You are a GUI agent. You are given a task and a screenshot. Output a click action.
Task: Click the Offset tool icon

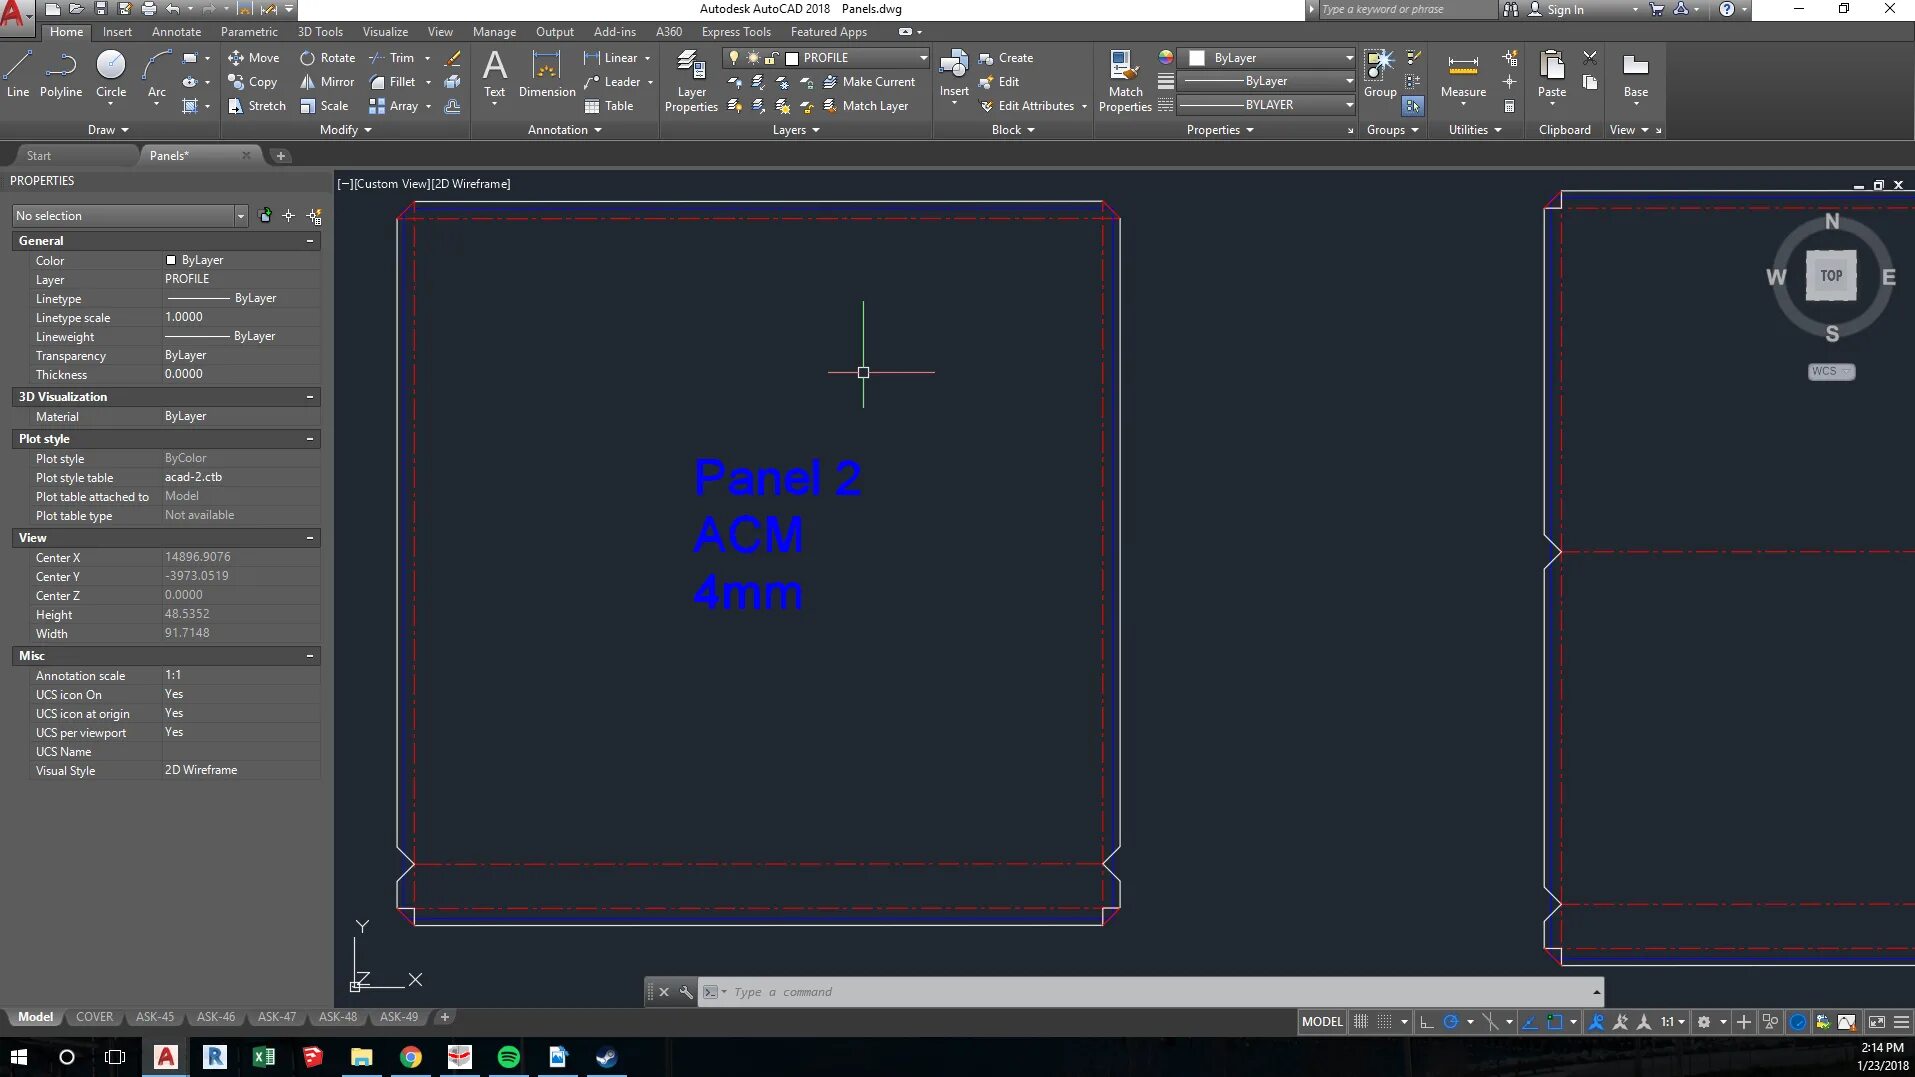(453, 106)
